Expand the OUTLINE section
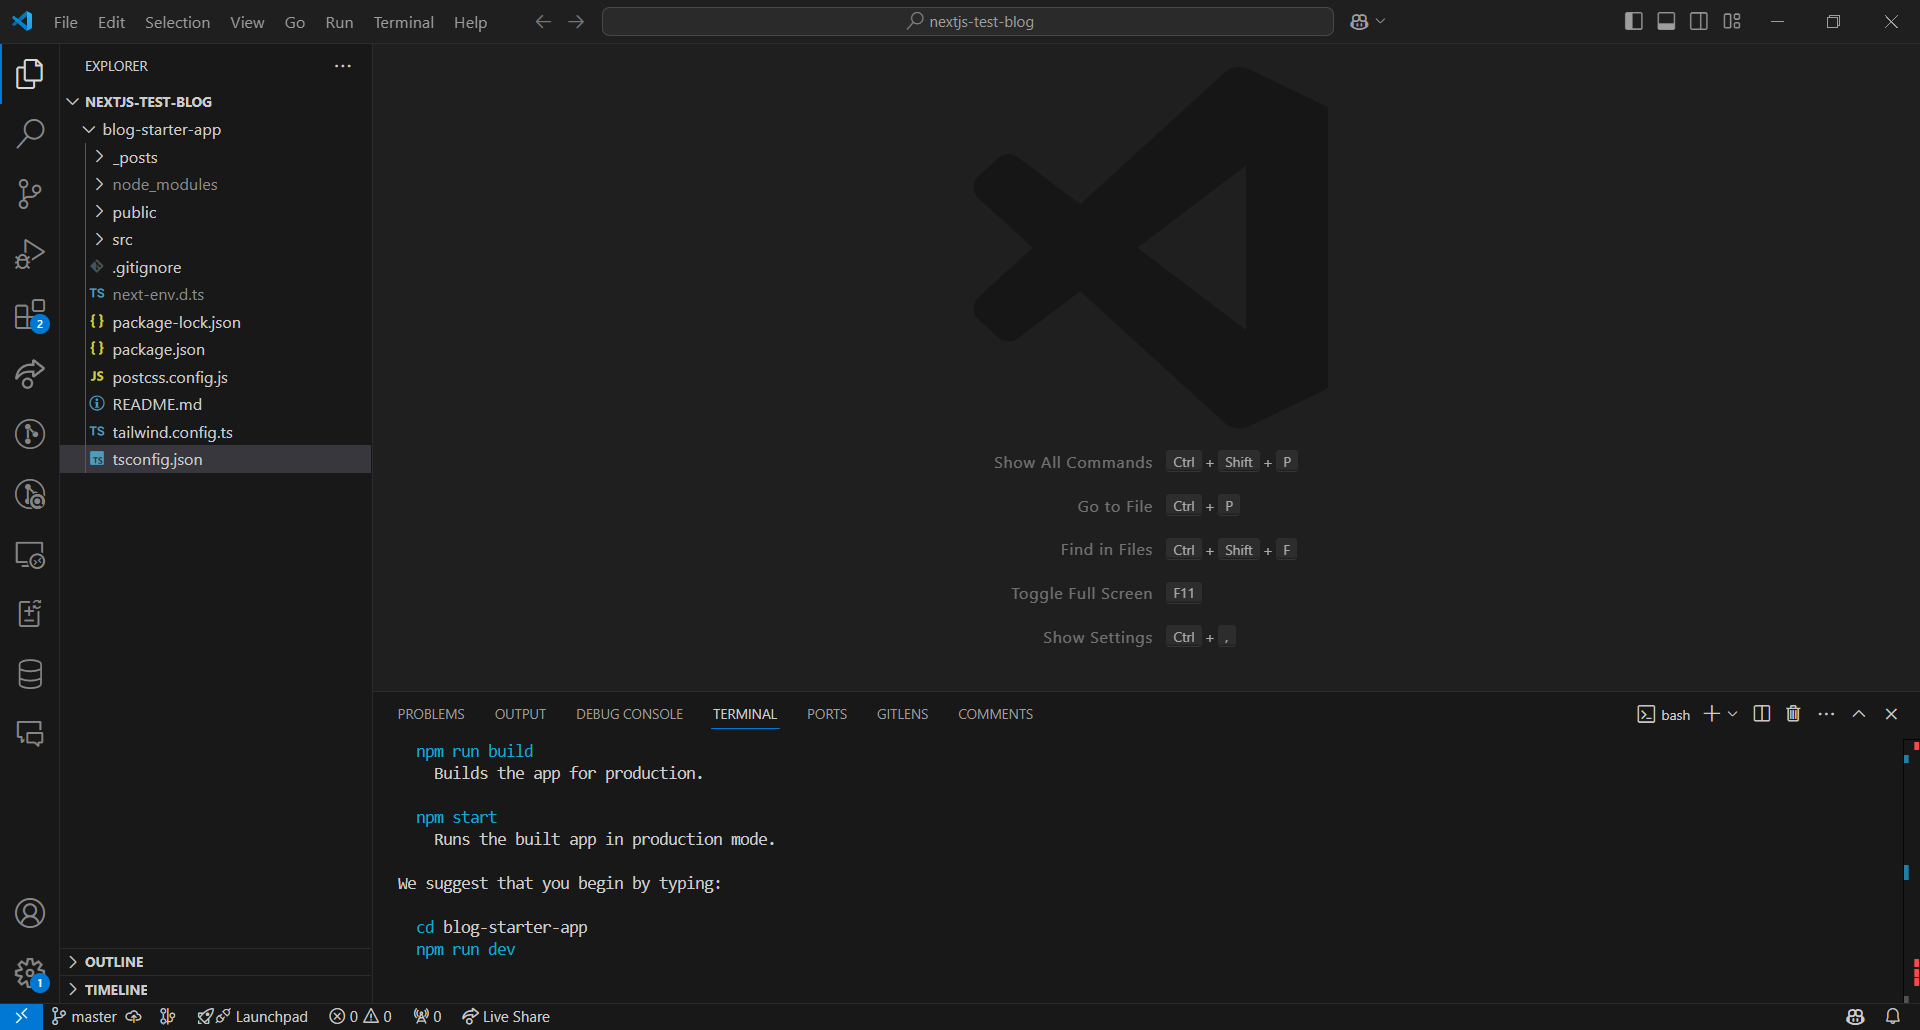The image size is (1920, 1030). coord(215,962)
